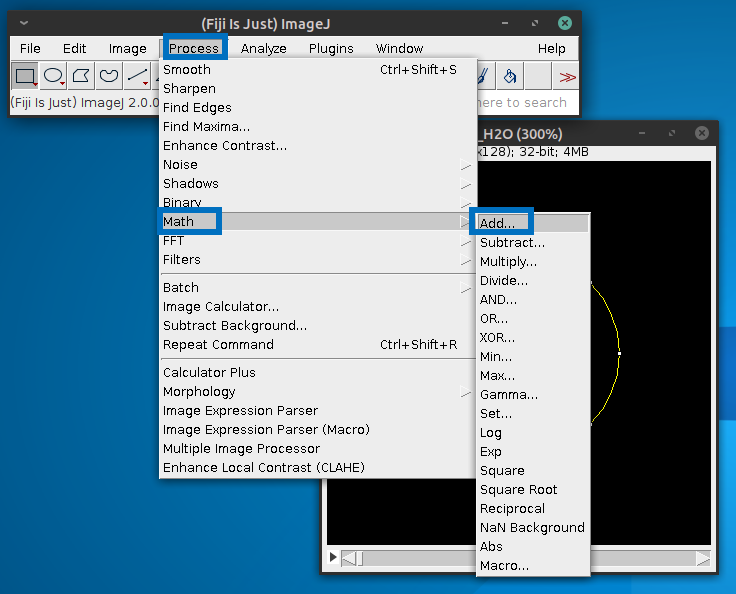Image resolution: width=736 pixels, height=594 pixels.
Task: Choose Smooth from Process menu
Action: point(318,69)
